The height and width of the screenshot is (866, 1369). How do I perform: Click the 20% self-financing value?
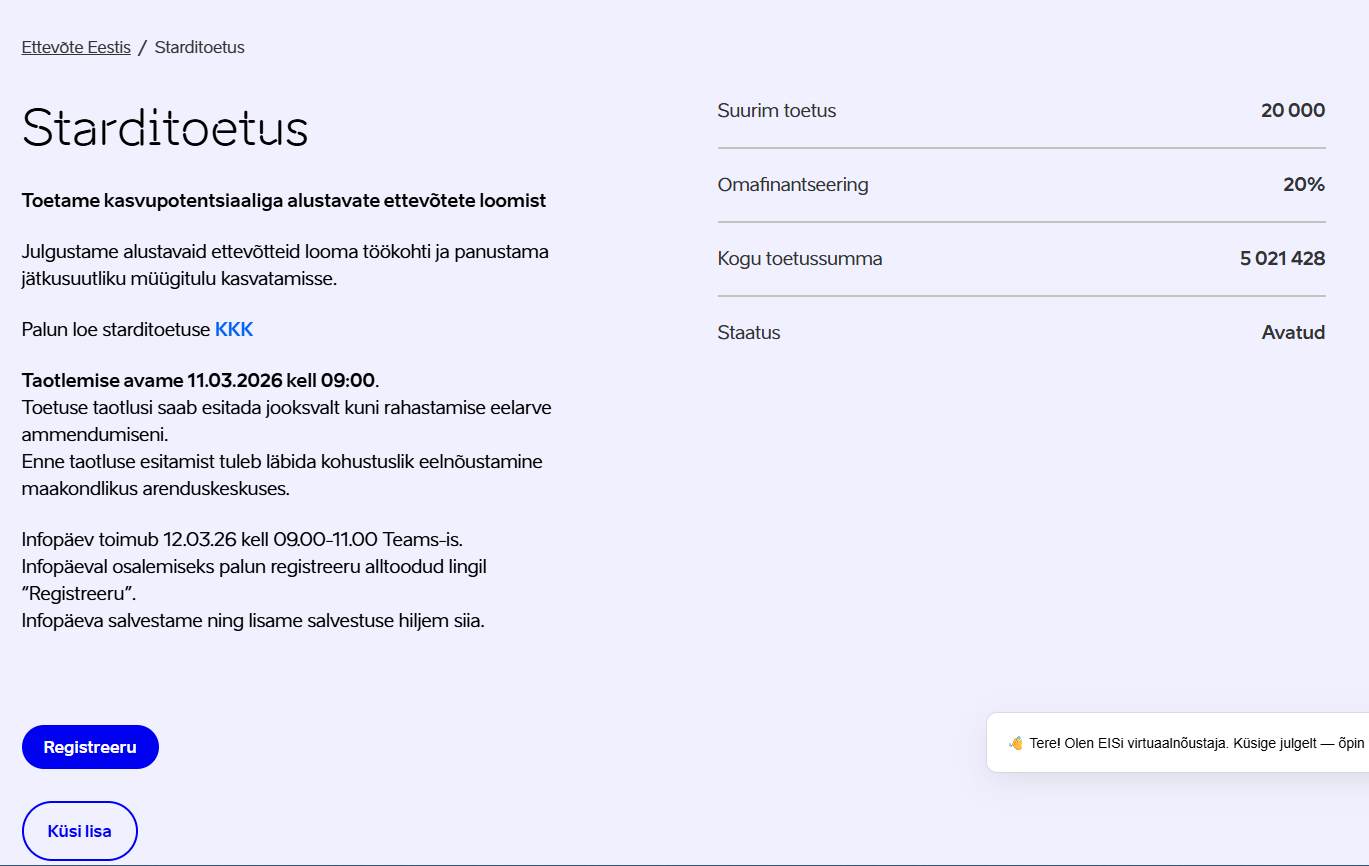(1303, 185)
